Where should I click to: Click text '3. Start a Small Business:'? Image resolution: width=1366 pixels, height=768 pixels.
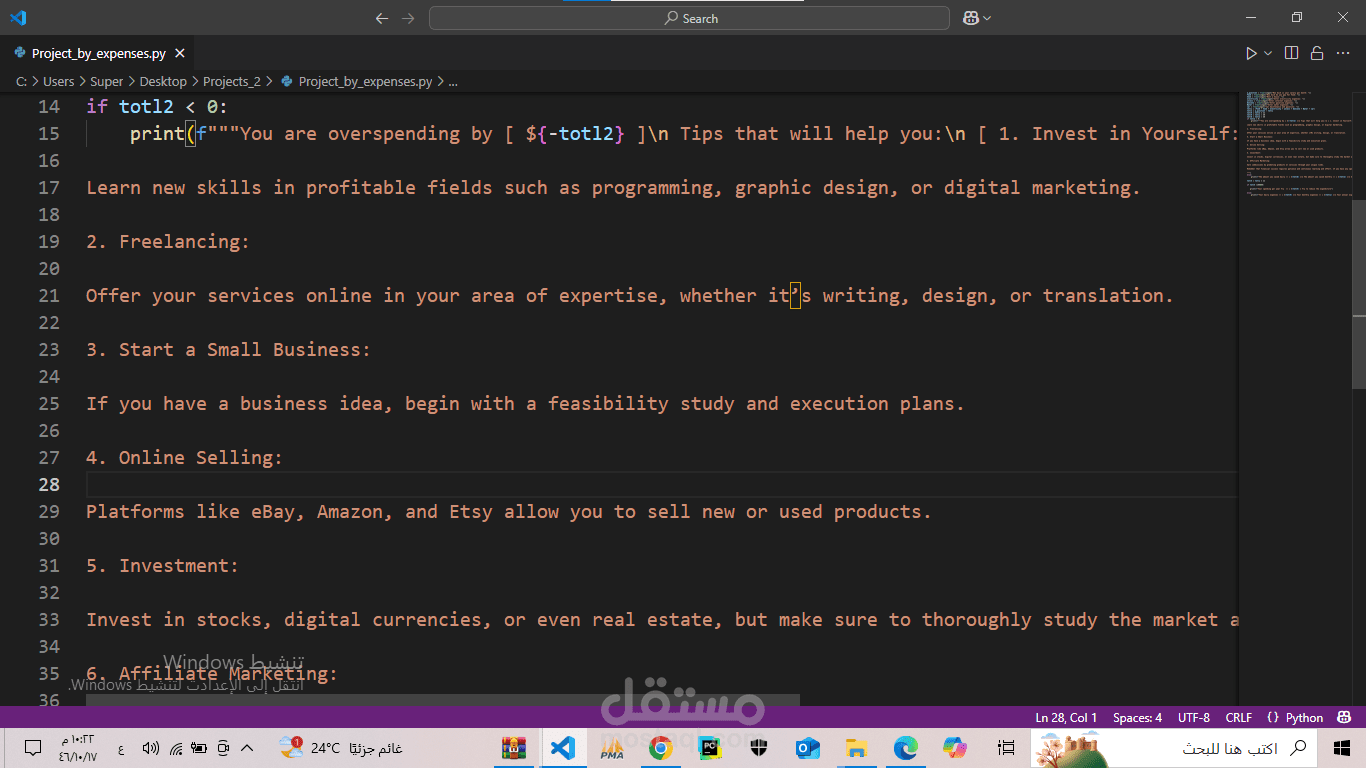228,349
